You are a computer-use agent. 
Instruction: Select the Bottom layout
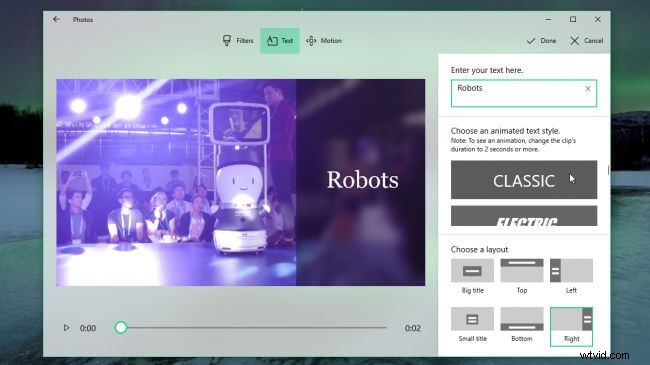pyautogui.click(x=522, y=325)
